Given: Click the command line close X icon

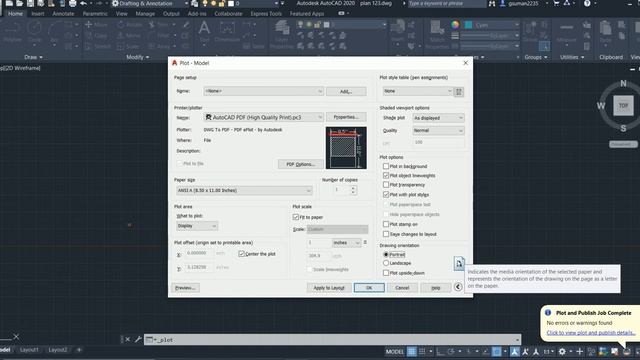Looking at the screenshot, I should coord(128,339).
